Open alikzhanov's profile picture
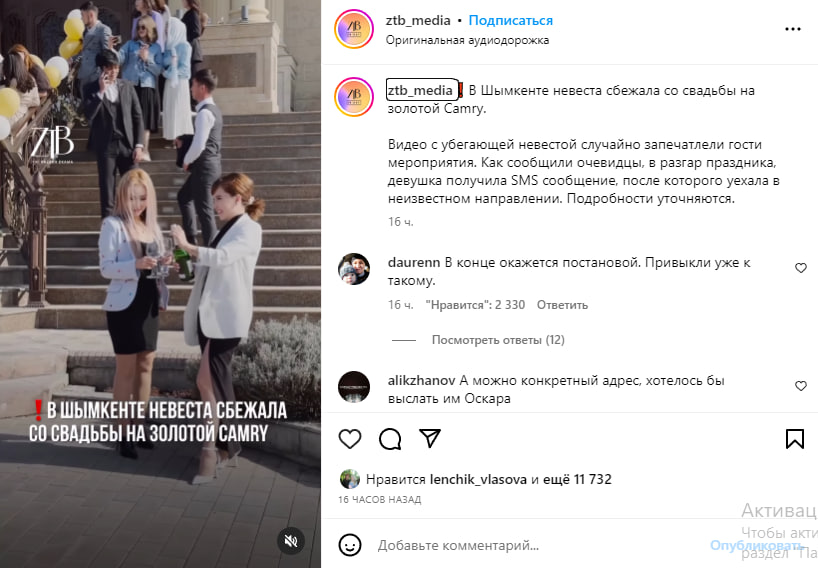The height and width of the screenshot is (568, 818). tap(354, 387)
